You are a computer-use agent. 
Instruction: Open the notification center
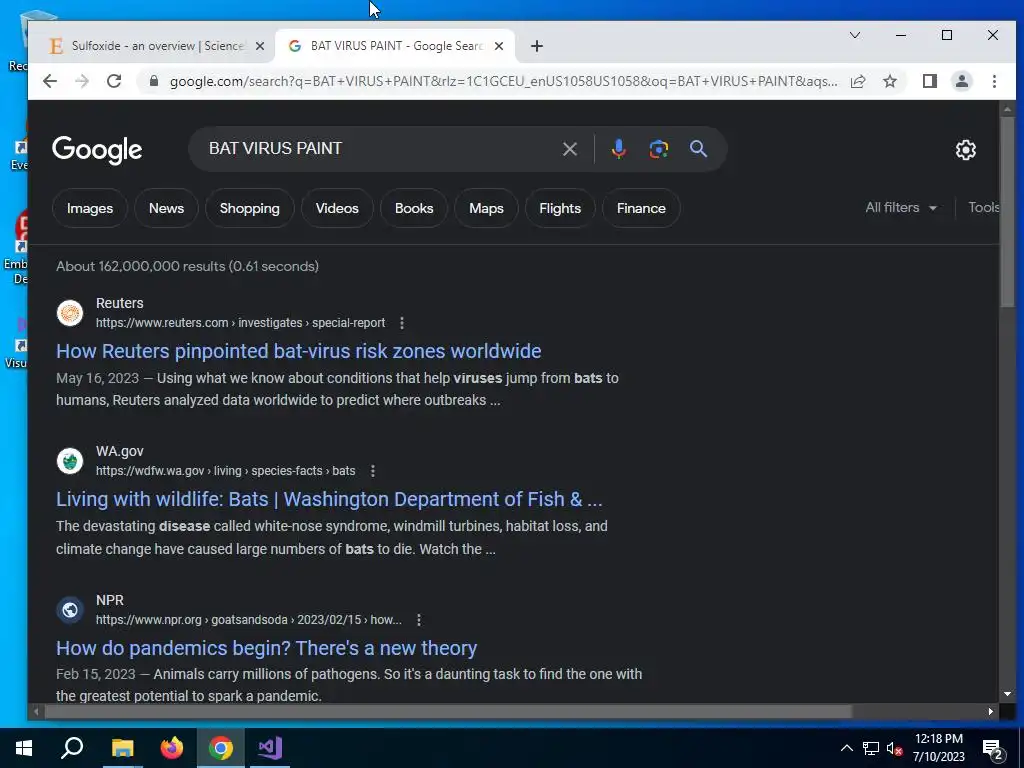tap(993, 750)
